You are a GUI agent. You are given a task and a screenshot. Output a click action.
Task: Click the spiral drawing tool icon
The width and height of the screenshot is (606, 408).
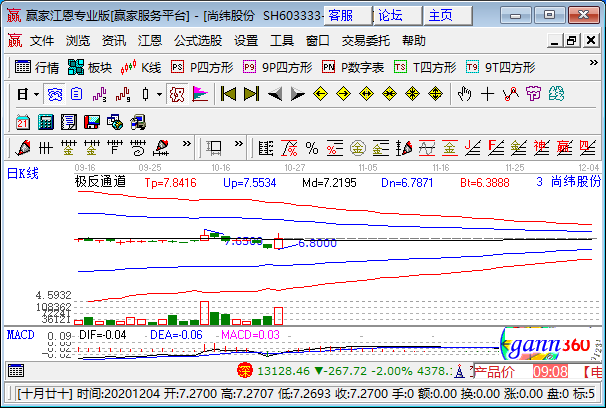[138, 148]
